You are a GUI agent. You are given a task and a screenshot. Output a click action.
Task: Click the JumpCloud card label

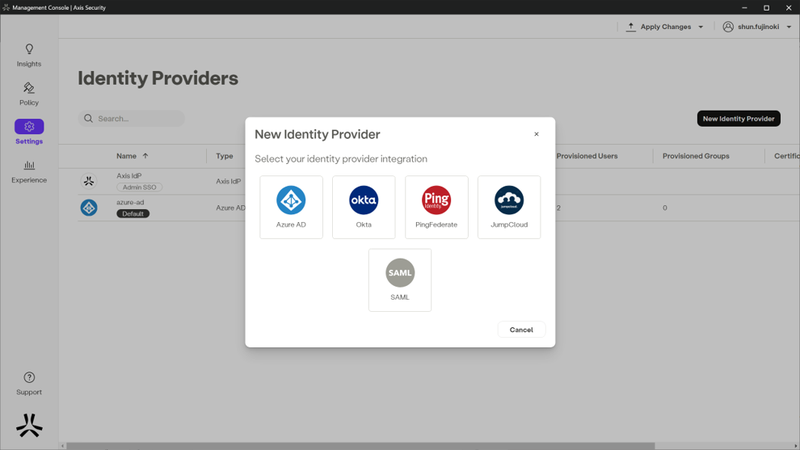pyautogui.click(x=509, y=224)
